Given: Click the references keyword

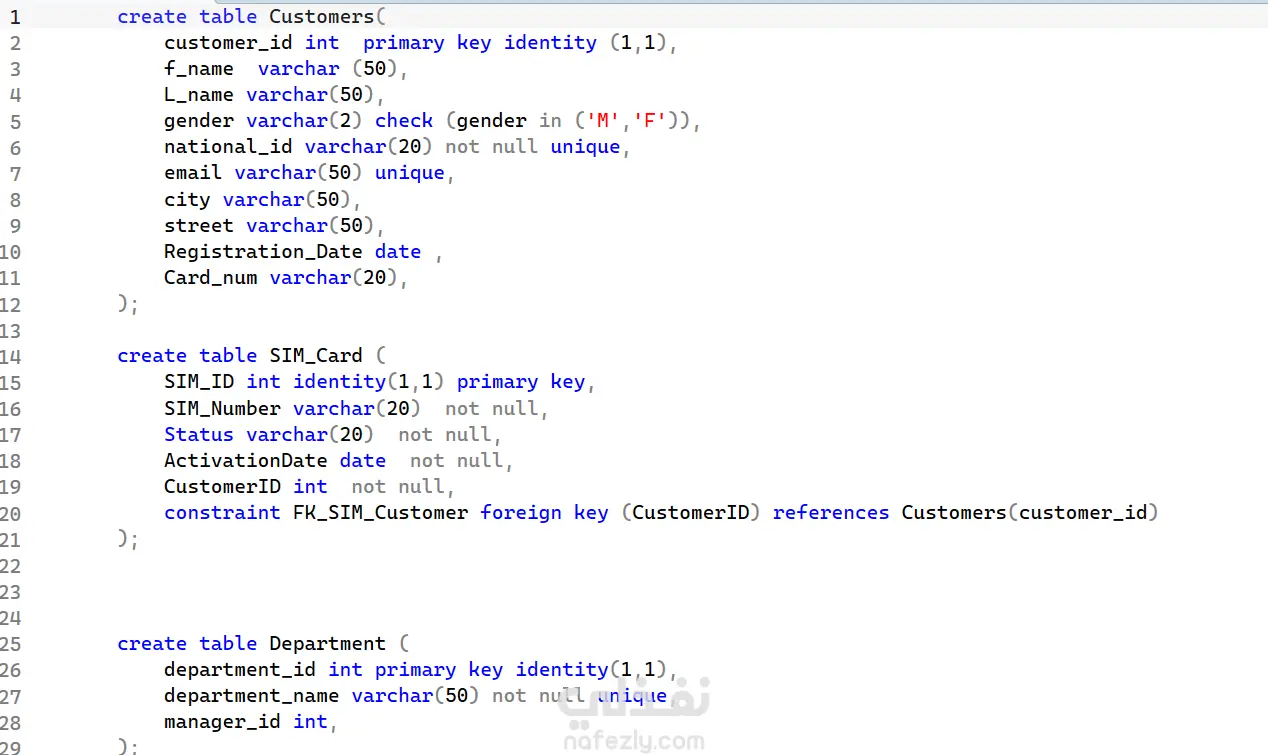Looking at the screenshot, I should pos(831,512).
